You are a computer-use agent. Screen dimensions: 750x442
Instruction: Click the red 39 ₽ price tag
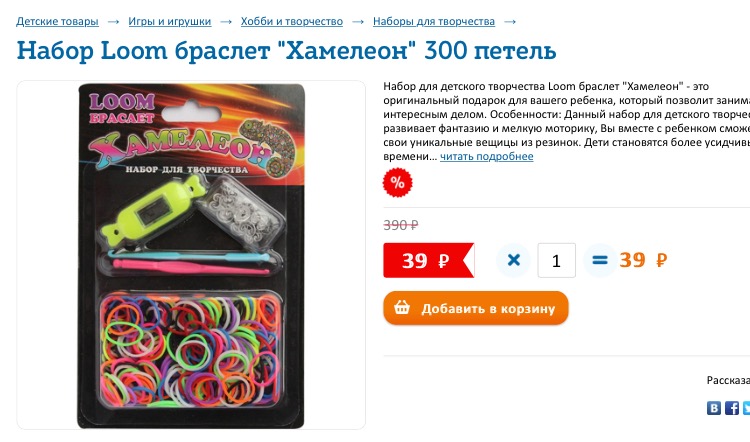(x=429, y=260)
